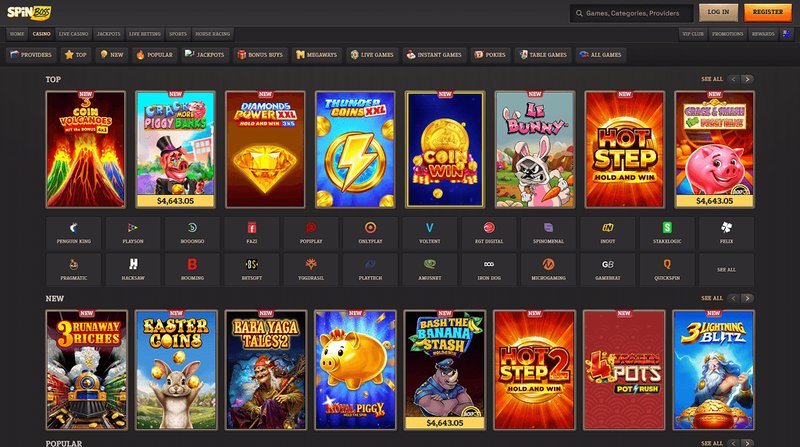This screenshot has height=447, width=800.
Task: Open the Booming provider
Action: pyautogui.click(x=192, y=269)
